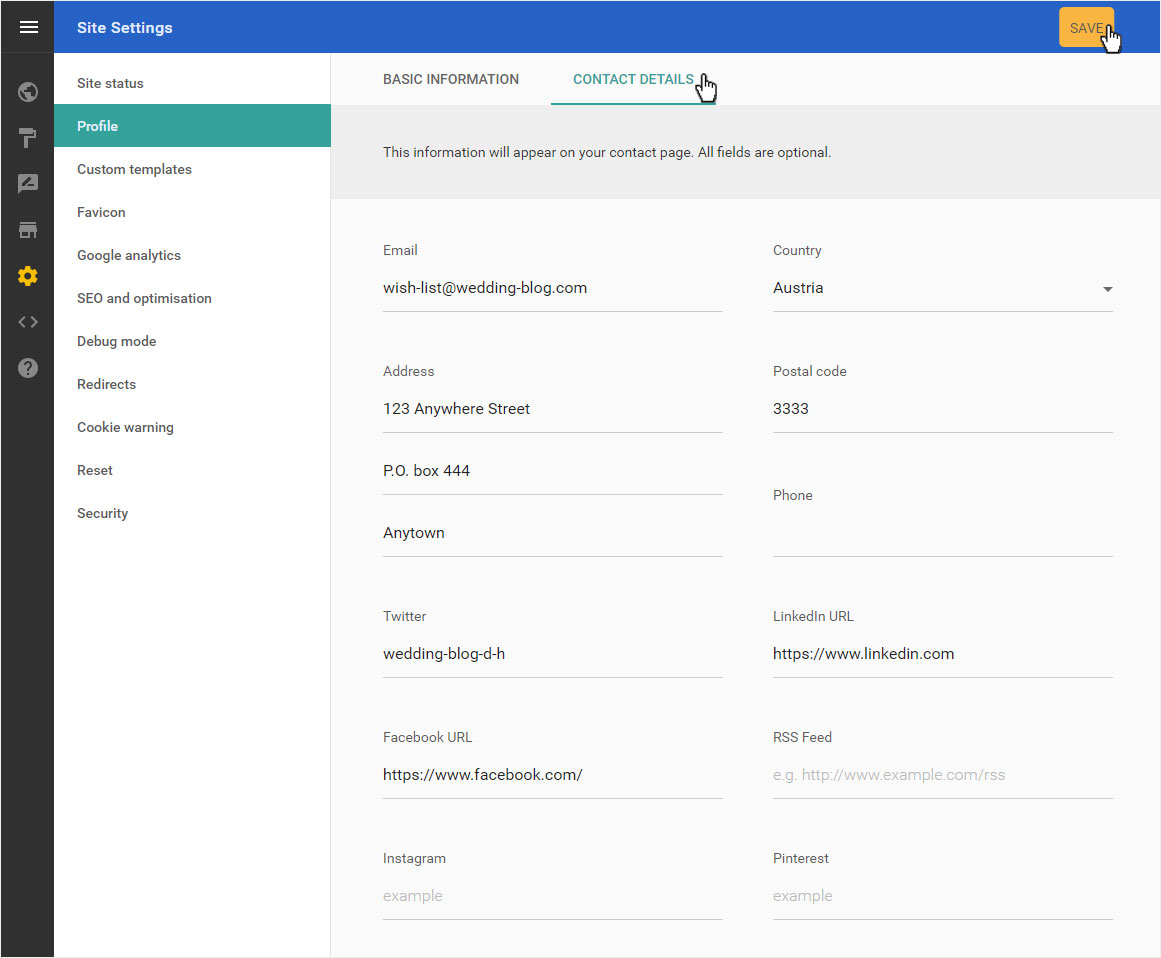This screenshot has height=958, width=1161.
Task: Click the Pinterest input field
Action: pos(943,896)
